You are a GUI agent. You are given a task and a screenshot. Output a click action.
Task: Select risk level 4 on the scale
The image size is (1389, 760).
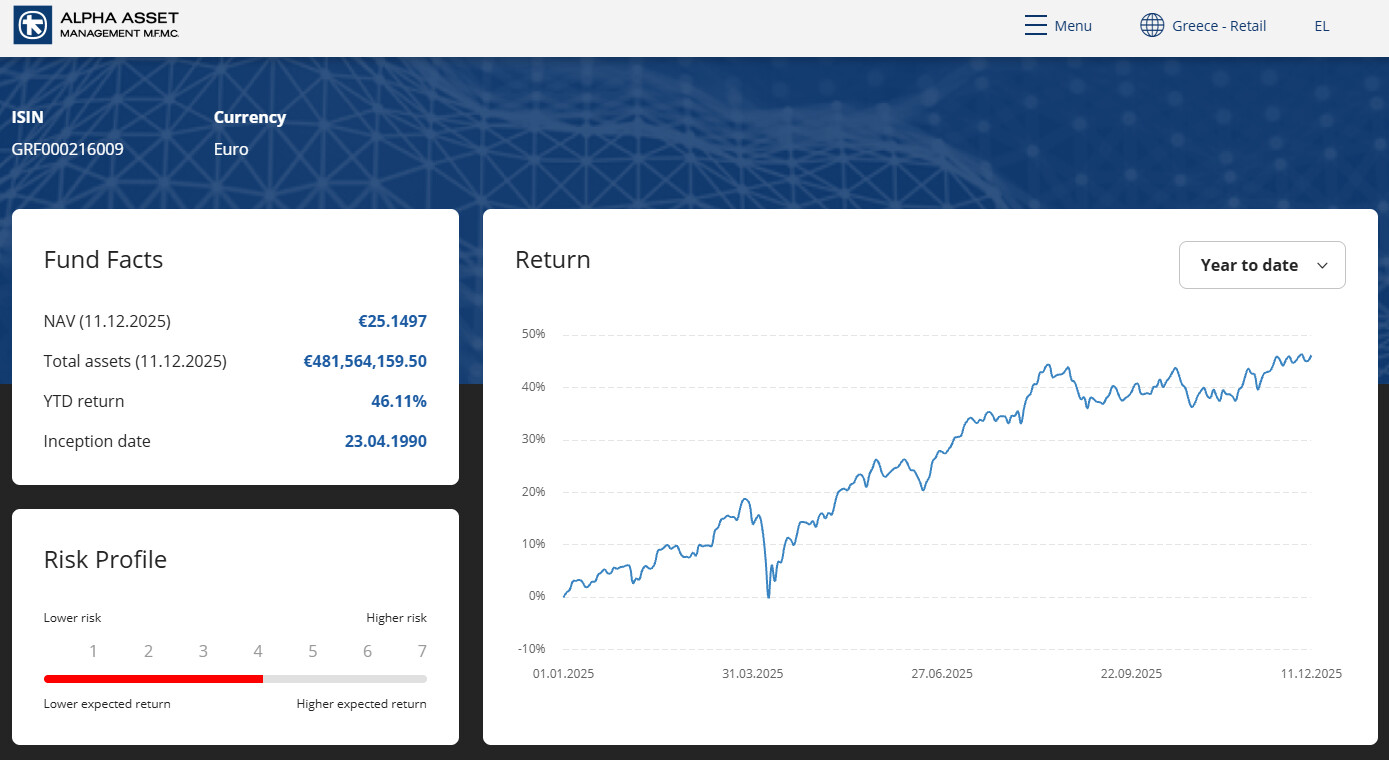[258, 652]
